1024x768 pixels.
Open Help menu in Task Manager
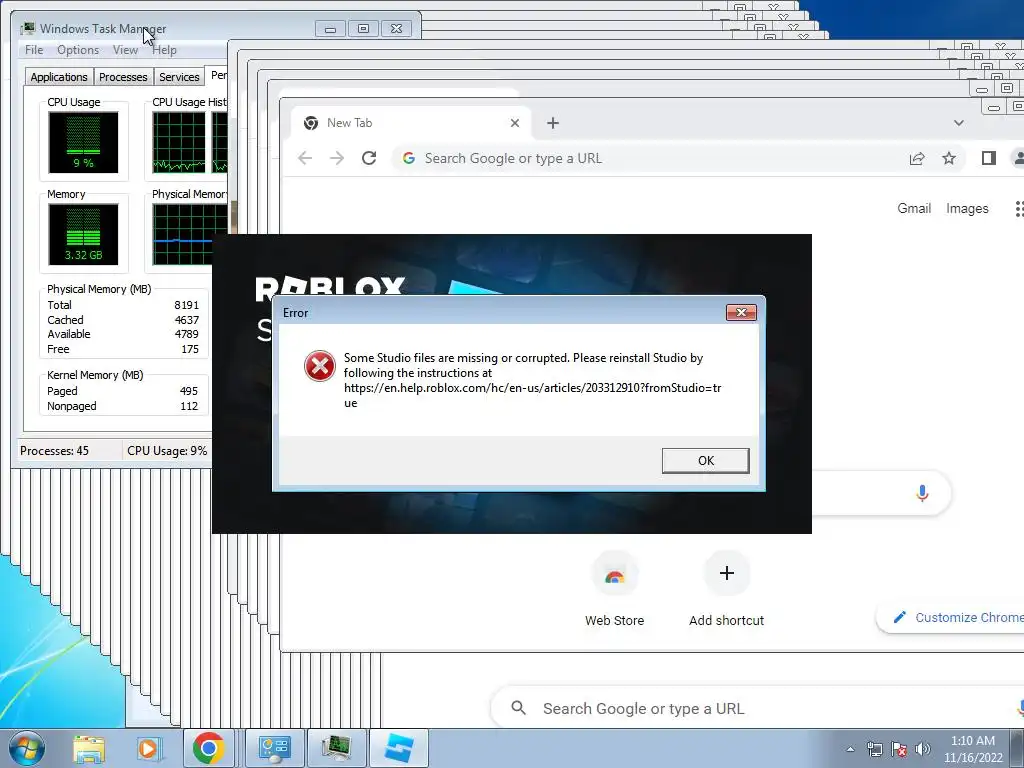[165, 50]
